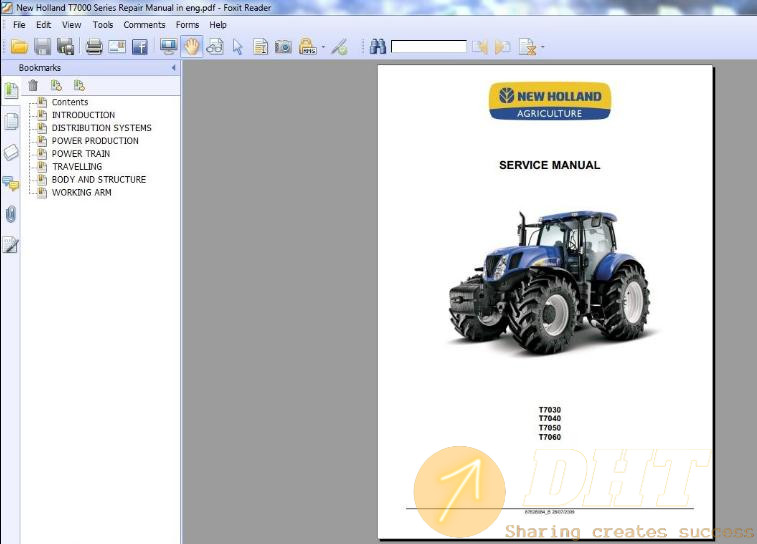The height and width of the screenshot is (544, 757).
Task: Click the search options page icon
Action: [x=527, y=47]
